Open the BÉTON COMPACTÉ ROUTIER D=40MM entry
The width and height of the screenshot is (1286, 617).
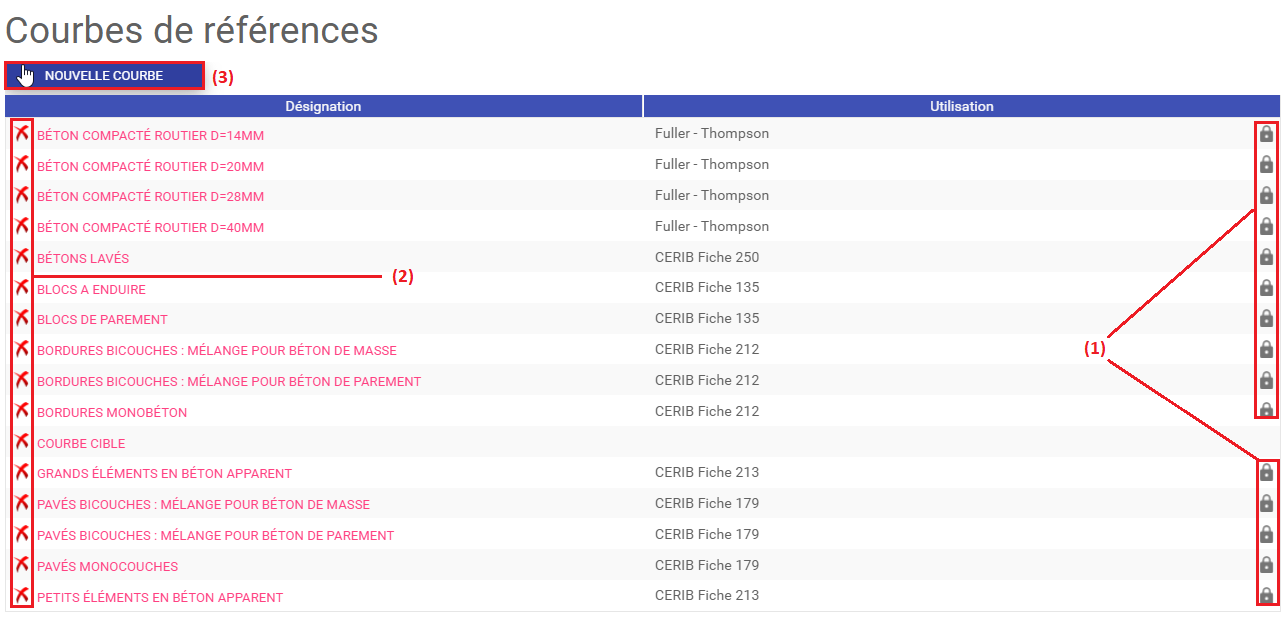click(150, 228)
